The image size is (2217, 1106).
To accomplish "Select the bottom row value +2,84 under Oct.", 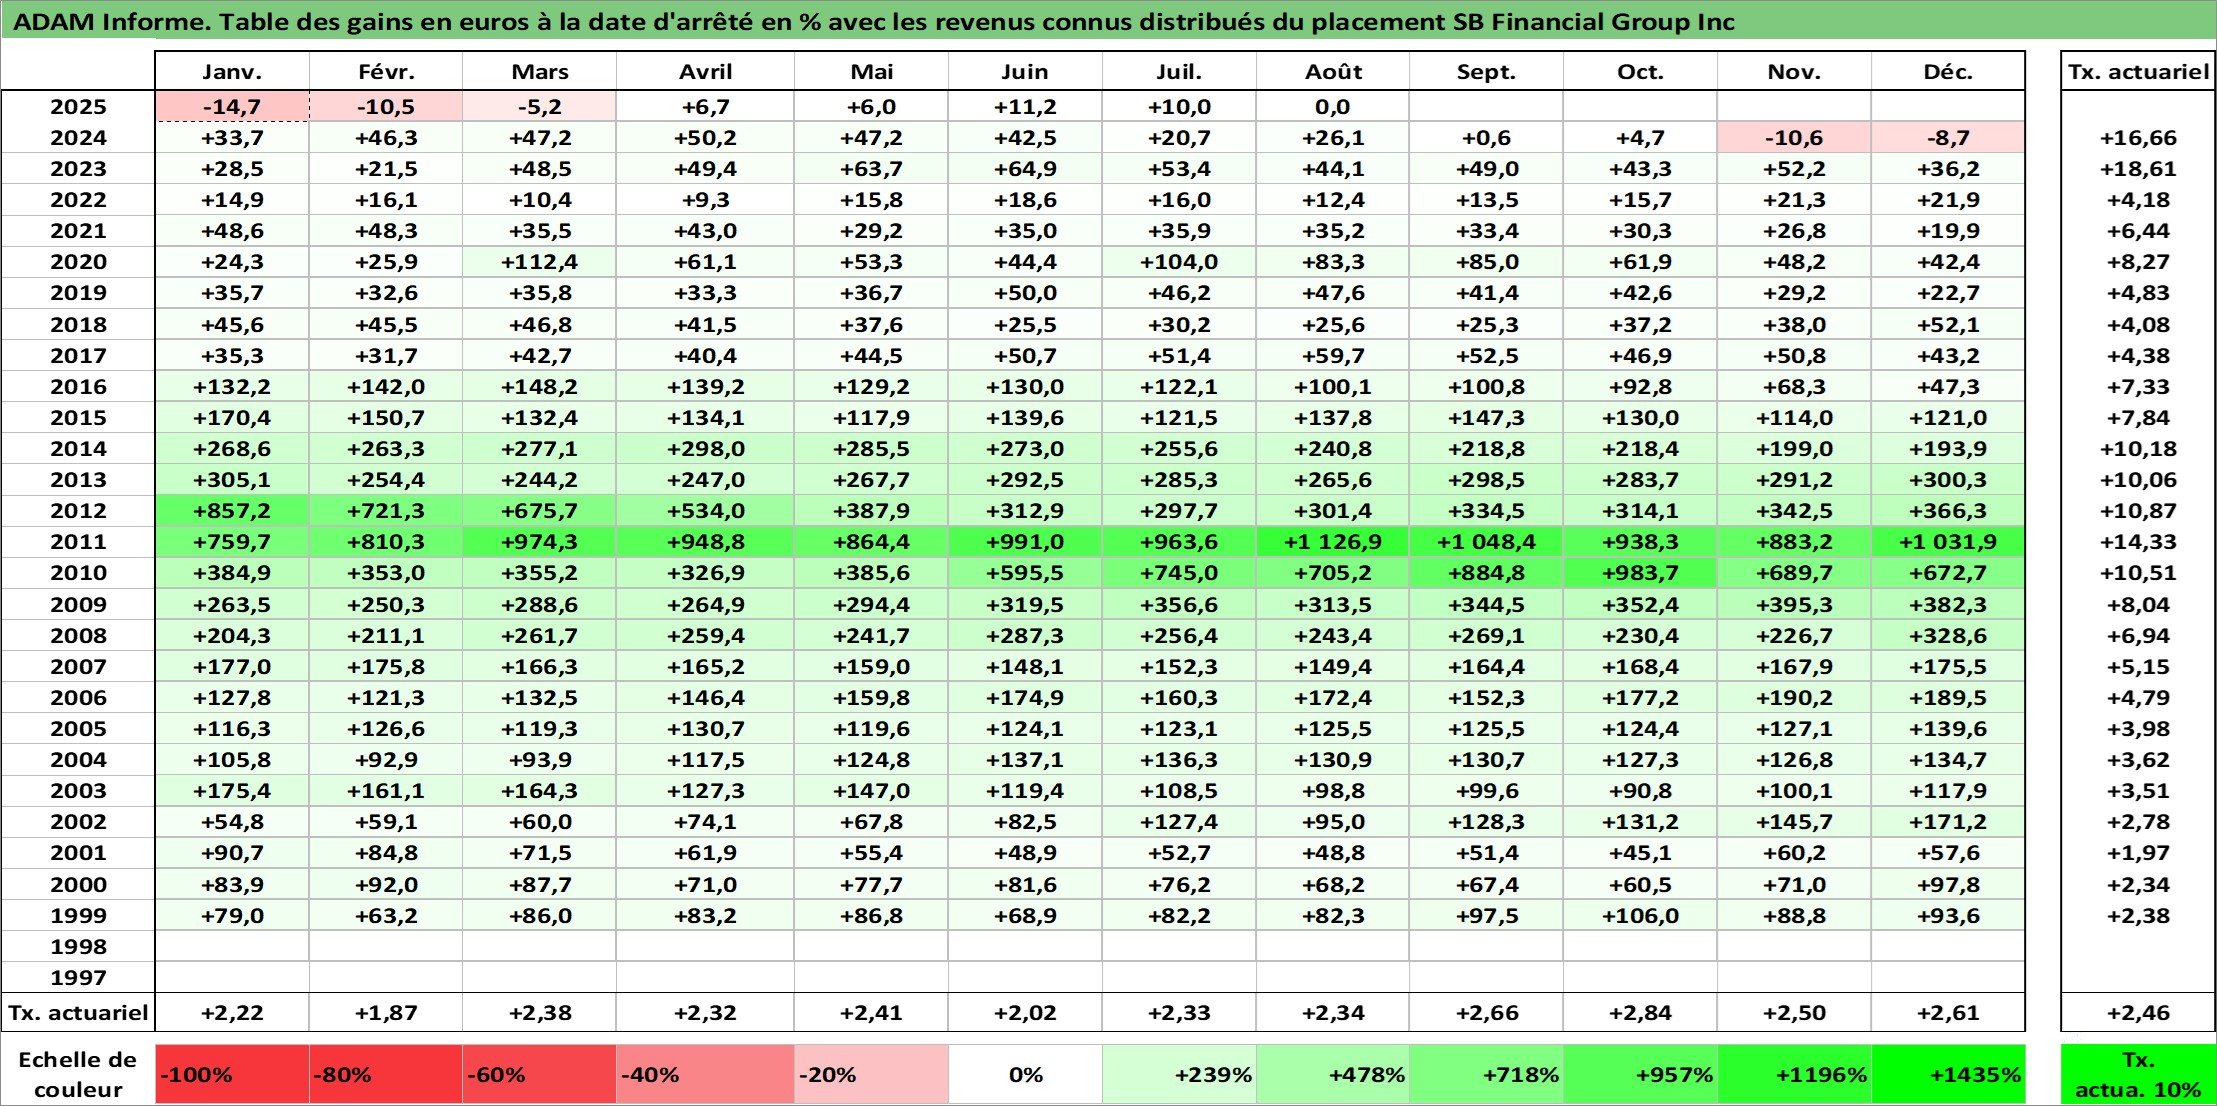I will click(1640, 1013).
